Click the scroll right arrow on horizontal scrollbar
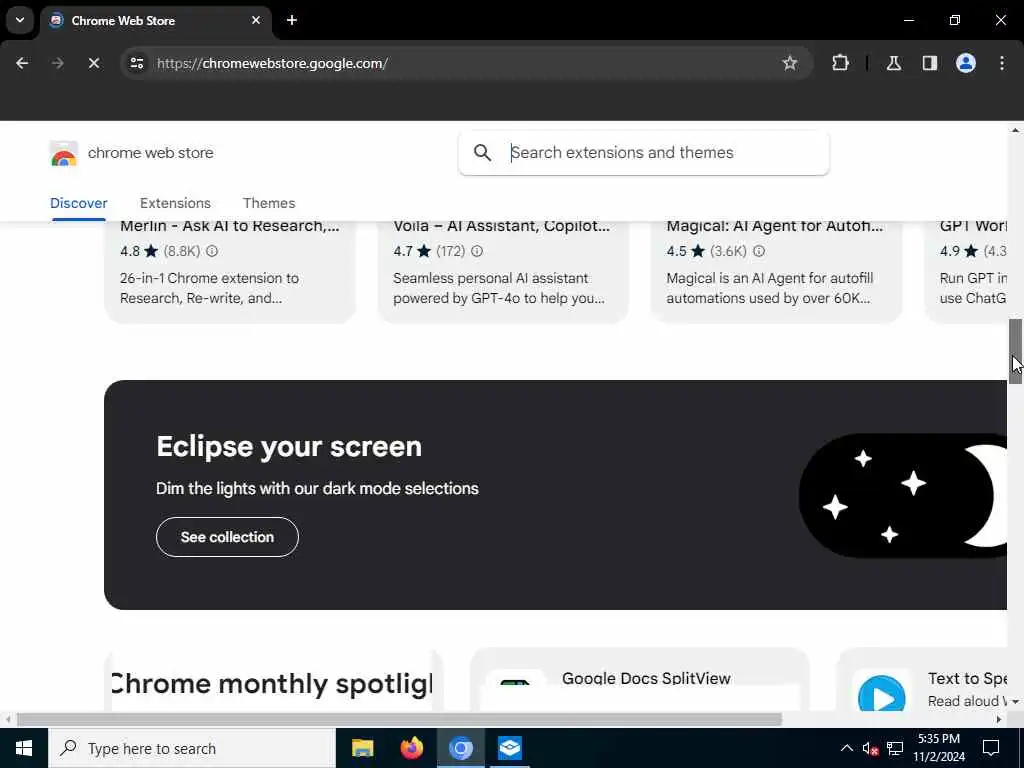 pos(999,720)
